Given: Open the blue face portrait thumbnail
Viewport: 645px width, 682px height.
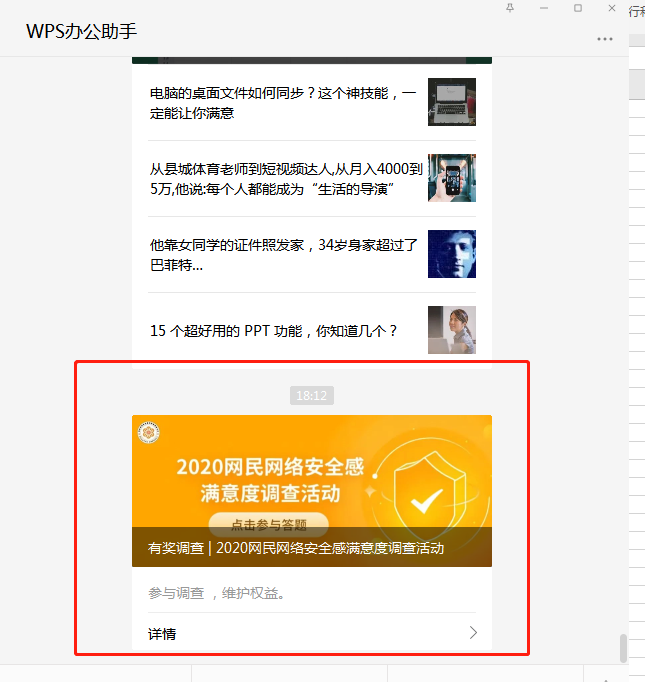Looking at the screenshot, I should pyautogui.click(x=451, y=254).
